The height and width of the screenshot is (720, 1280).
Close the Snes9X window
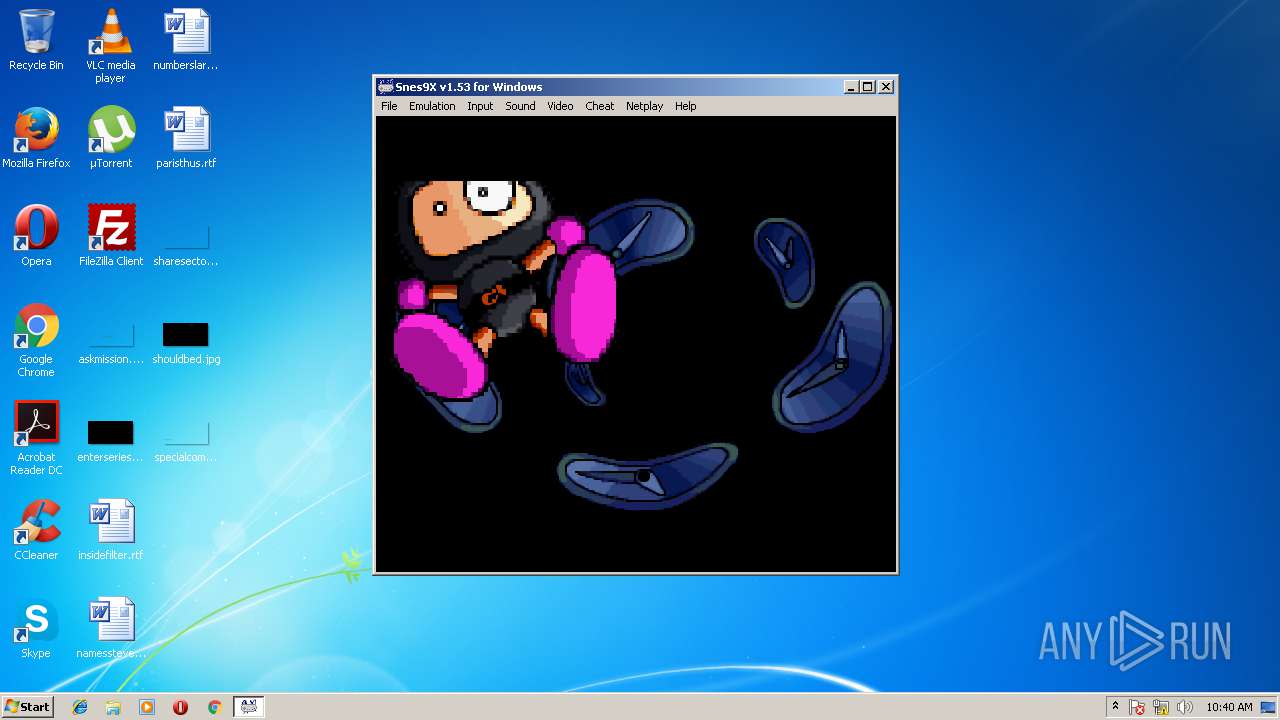(885, 87)
